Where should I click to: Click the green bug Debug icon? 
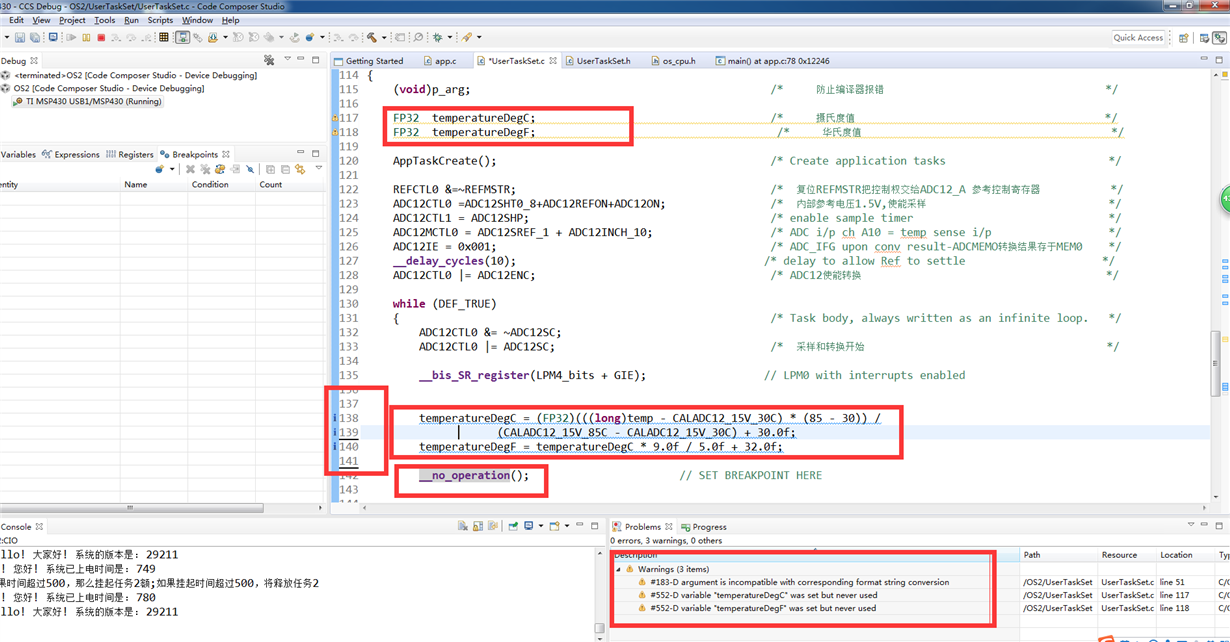(x=437, y=37)
